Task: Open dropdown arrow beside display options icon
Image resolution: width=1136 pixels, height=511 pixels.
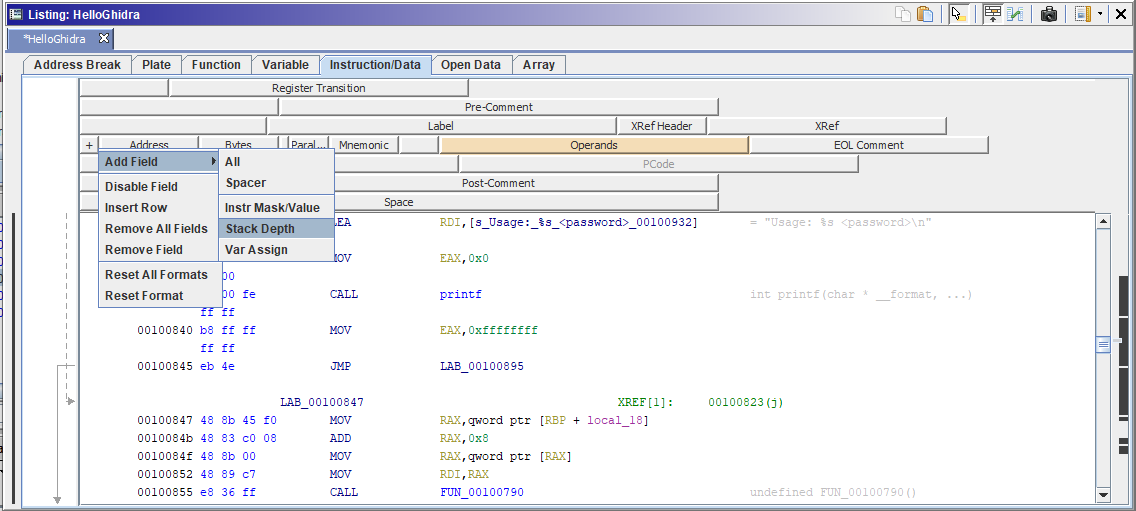Action: point(1100,14)
